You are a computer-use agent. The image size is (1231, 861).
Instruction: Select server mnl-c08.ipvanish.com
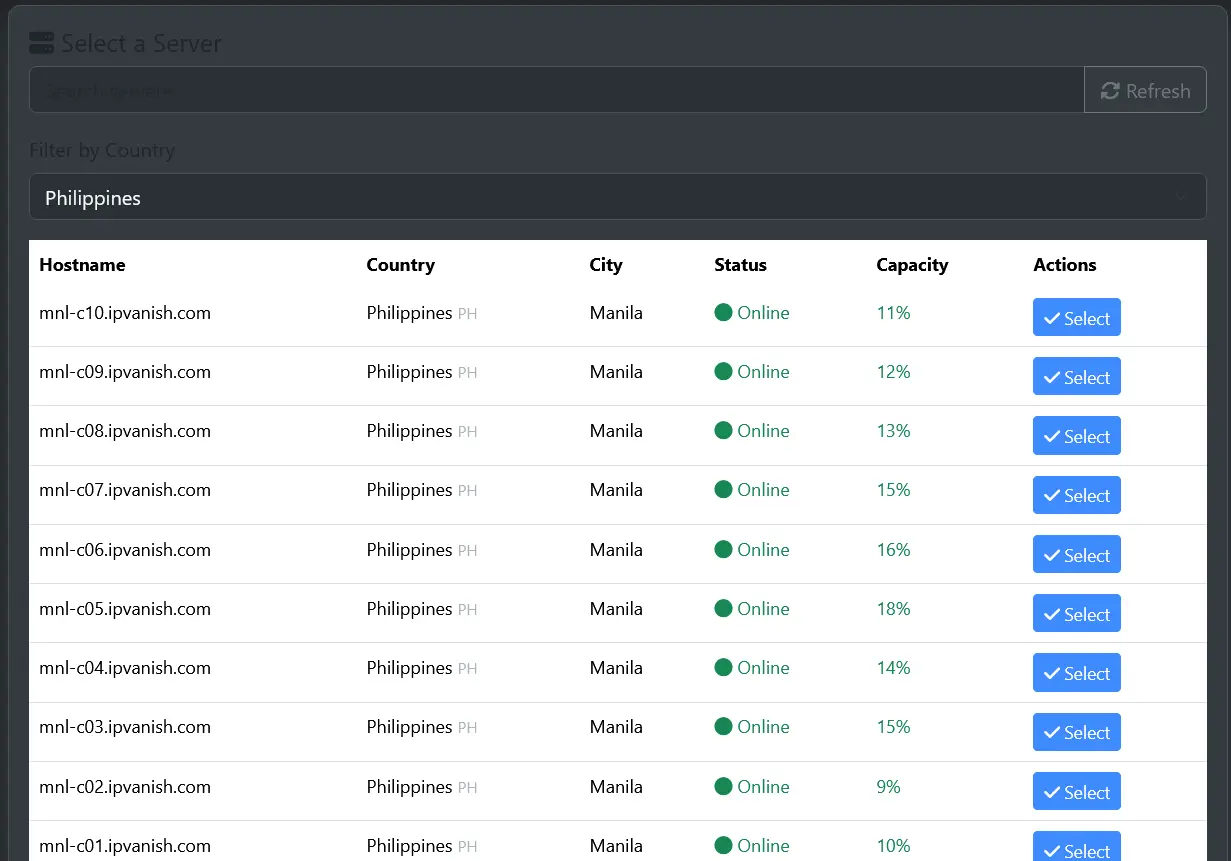tap(1077, 436)
